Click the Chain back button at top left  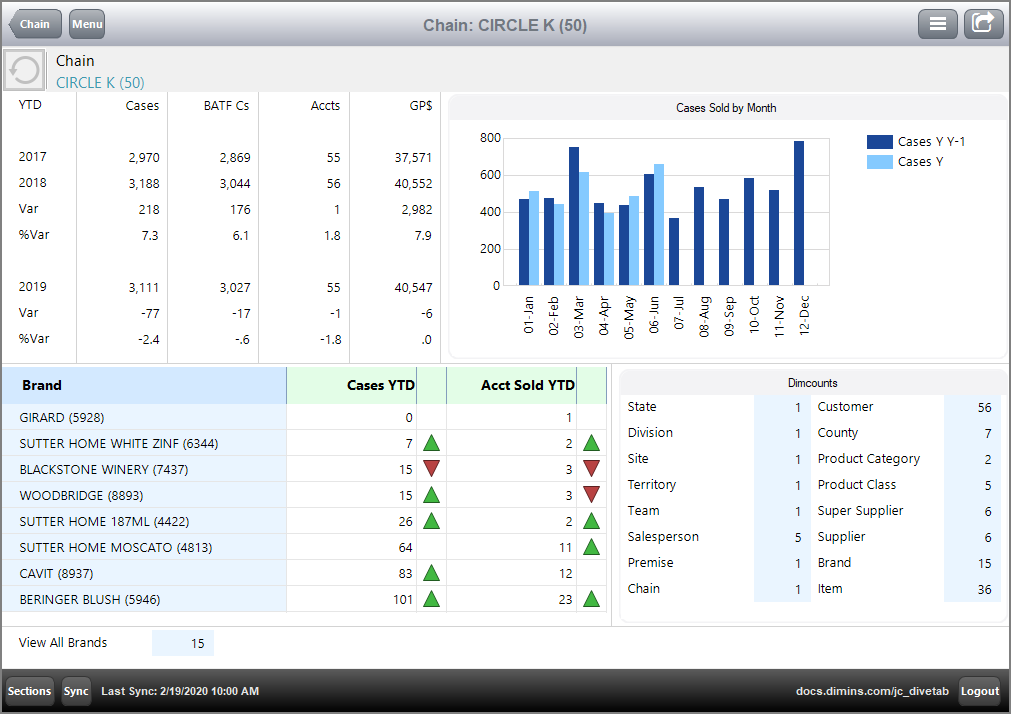(x=34, y=24)
